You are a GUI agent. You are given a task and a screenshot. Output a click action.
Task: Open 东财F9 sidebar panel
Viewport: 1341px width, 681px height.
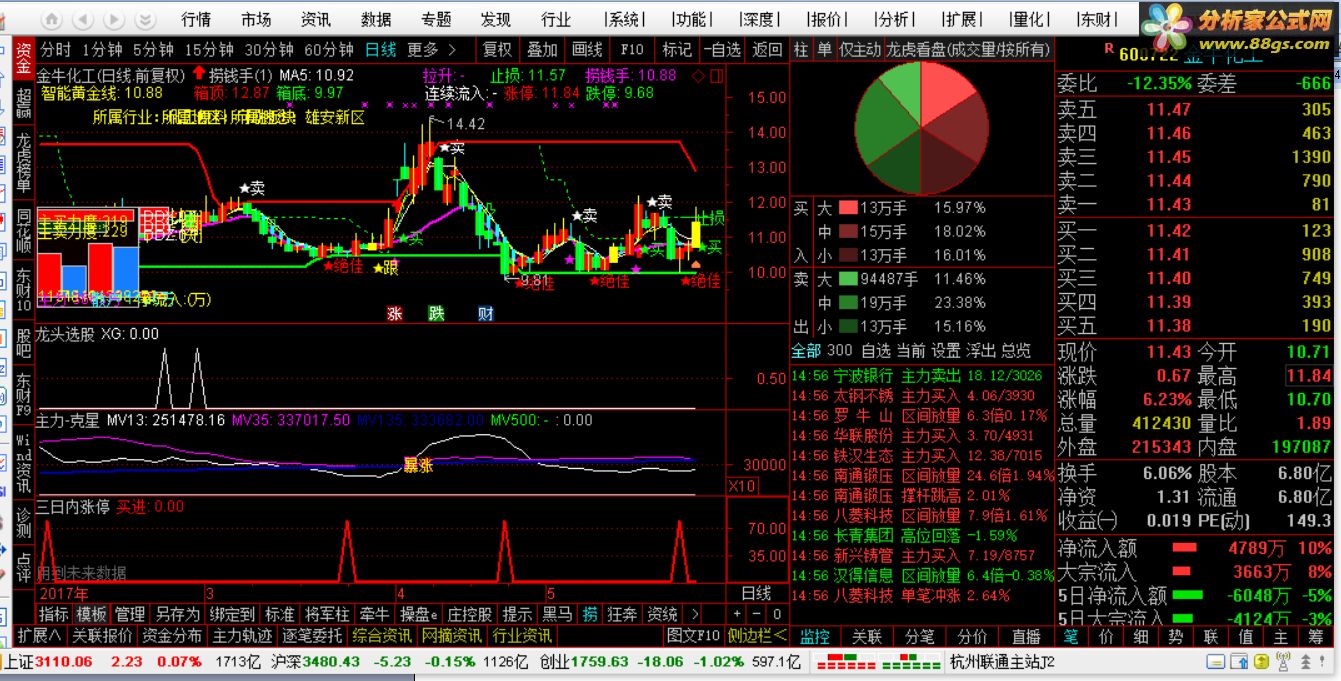(x=23, y=394)
